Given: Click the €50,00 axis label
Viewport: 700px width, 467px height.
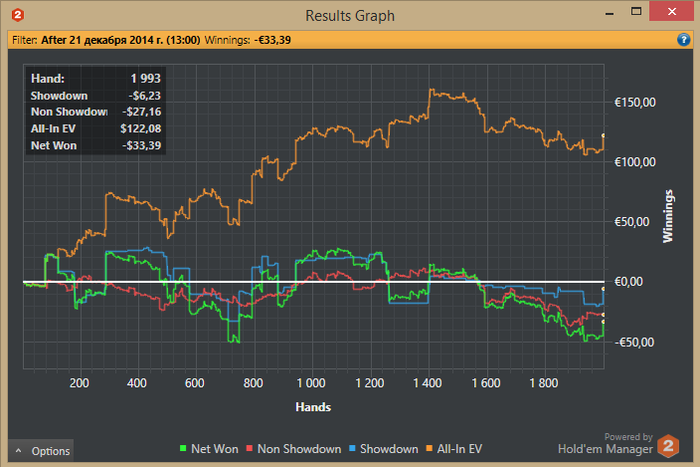Looking at the screenshot, I should click(632, 222).
